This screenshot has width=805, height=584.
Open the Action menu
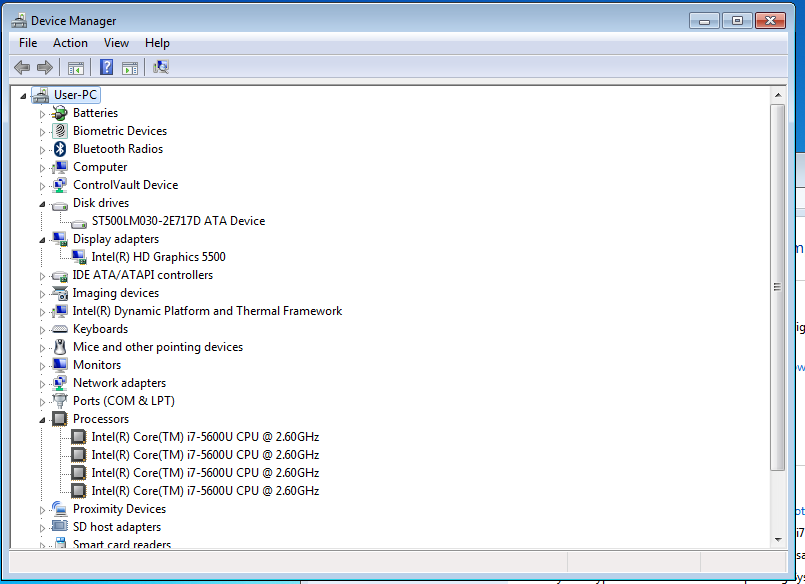coord(70,43)
